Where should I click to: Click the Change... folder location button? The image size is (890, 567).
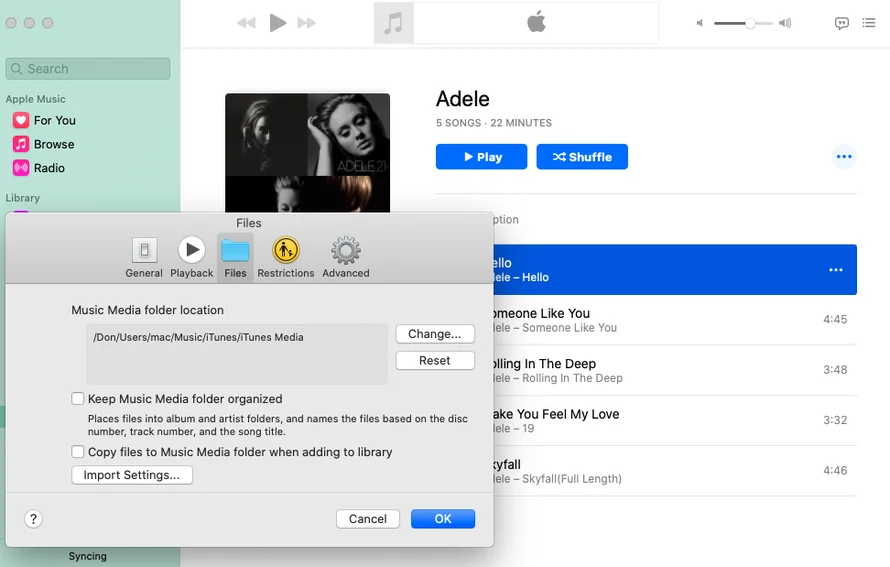click(x=435, y=334)
